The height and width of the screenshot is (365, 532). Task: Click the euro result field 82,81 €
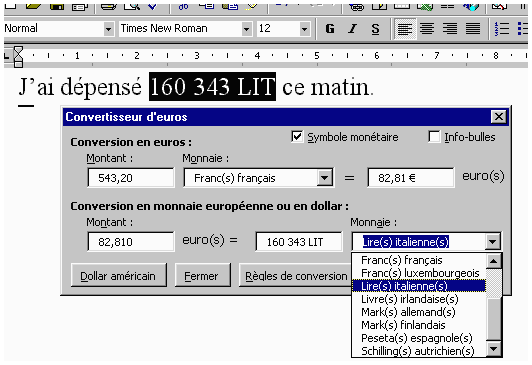coord(411,178)
